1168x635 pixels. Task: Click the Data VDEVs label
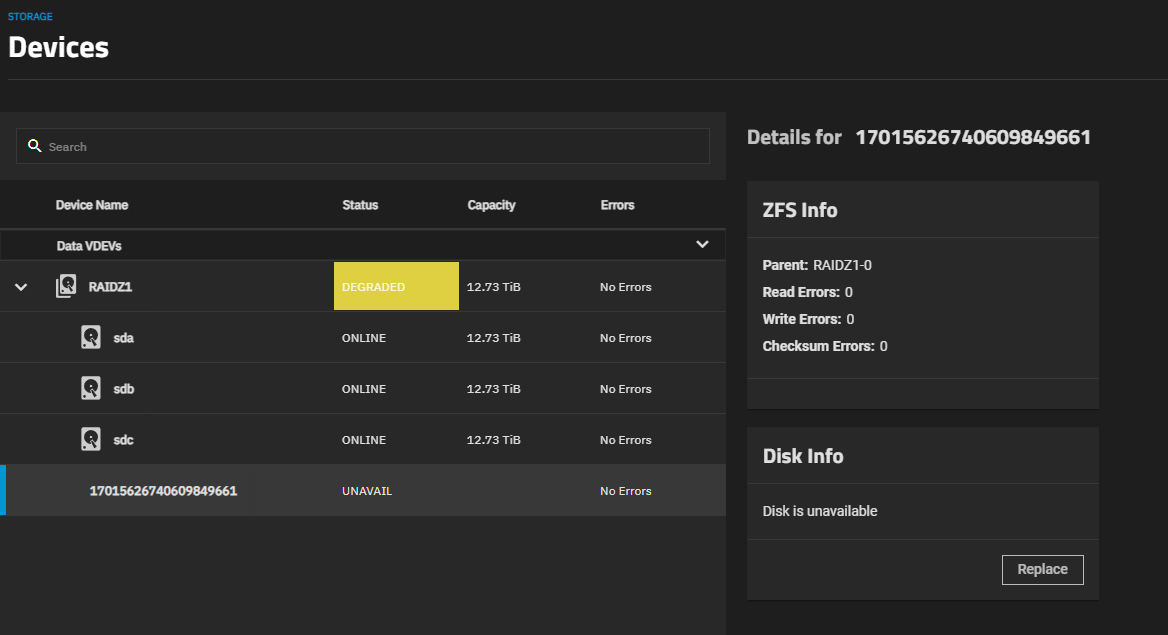pos(89,246)
